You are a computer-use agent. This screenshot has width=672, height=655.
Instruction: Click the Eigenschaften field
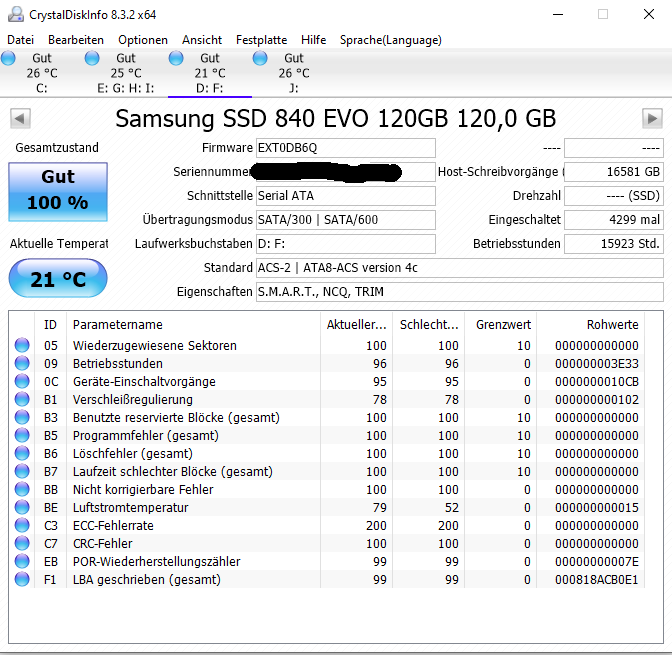click(x=459, y=292)
